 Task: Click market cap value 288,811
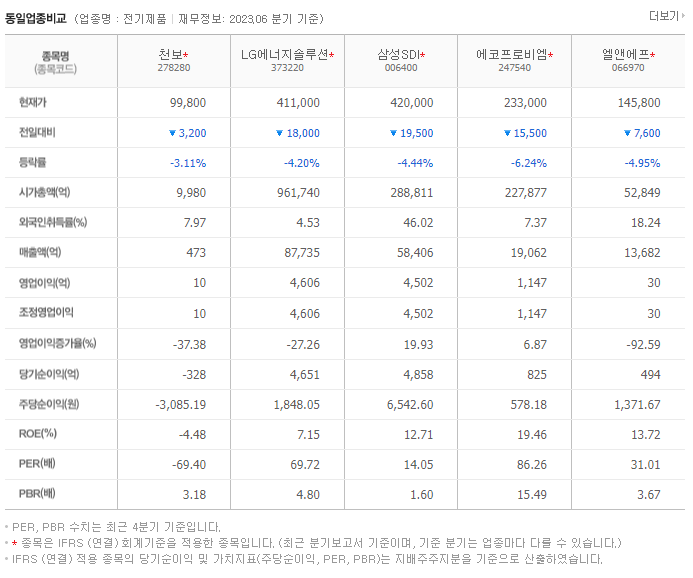(411, 193)
